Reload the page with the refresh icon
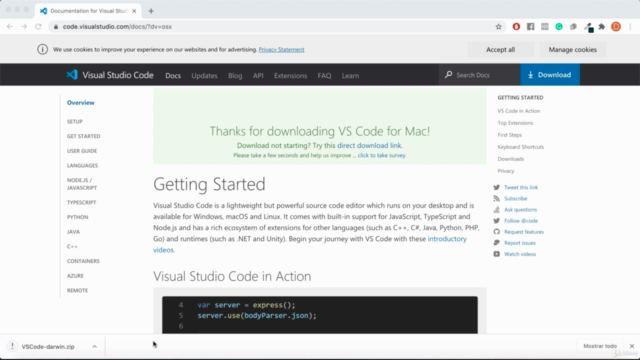The width and height of the screenshot is (640, 360). coord(38,27)
